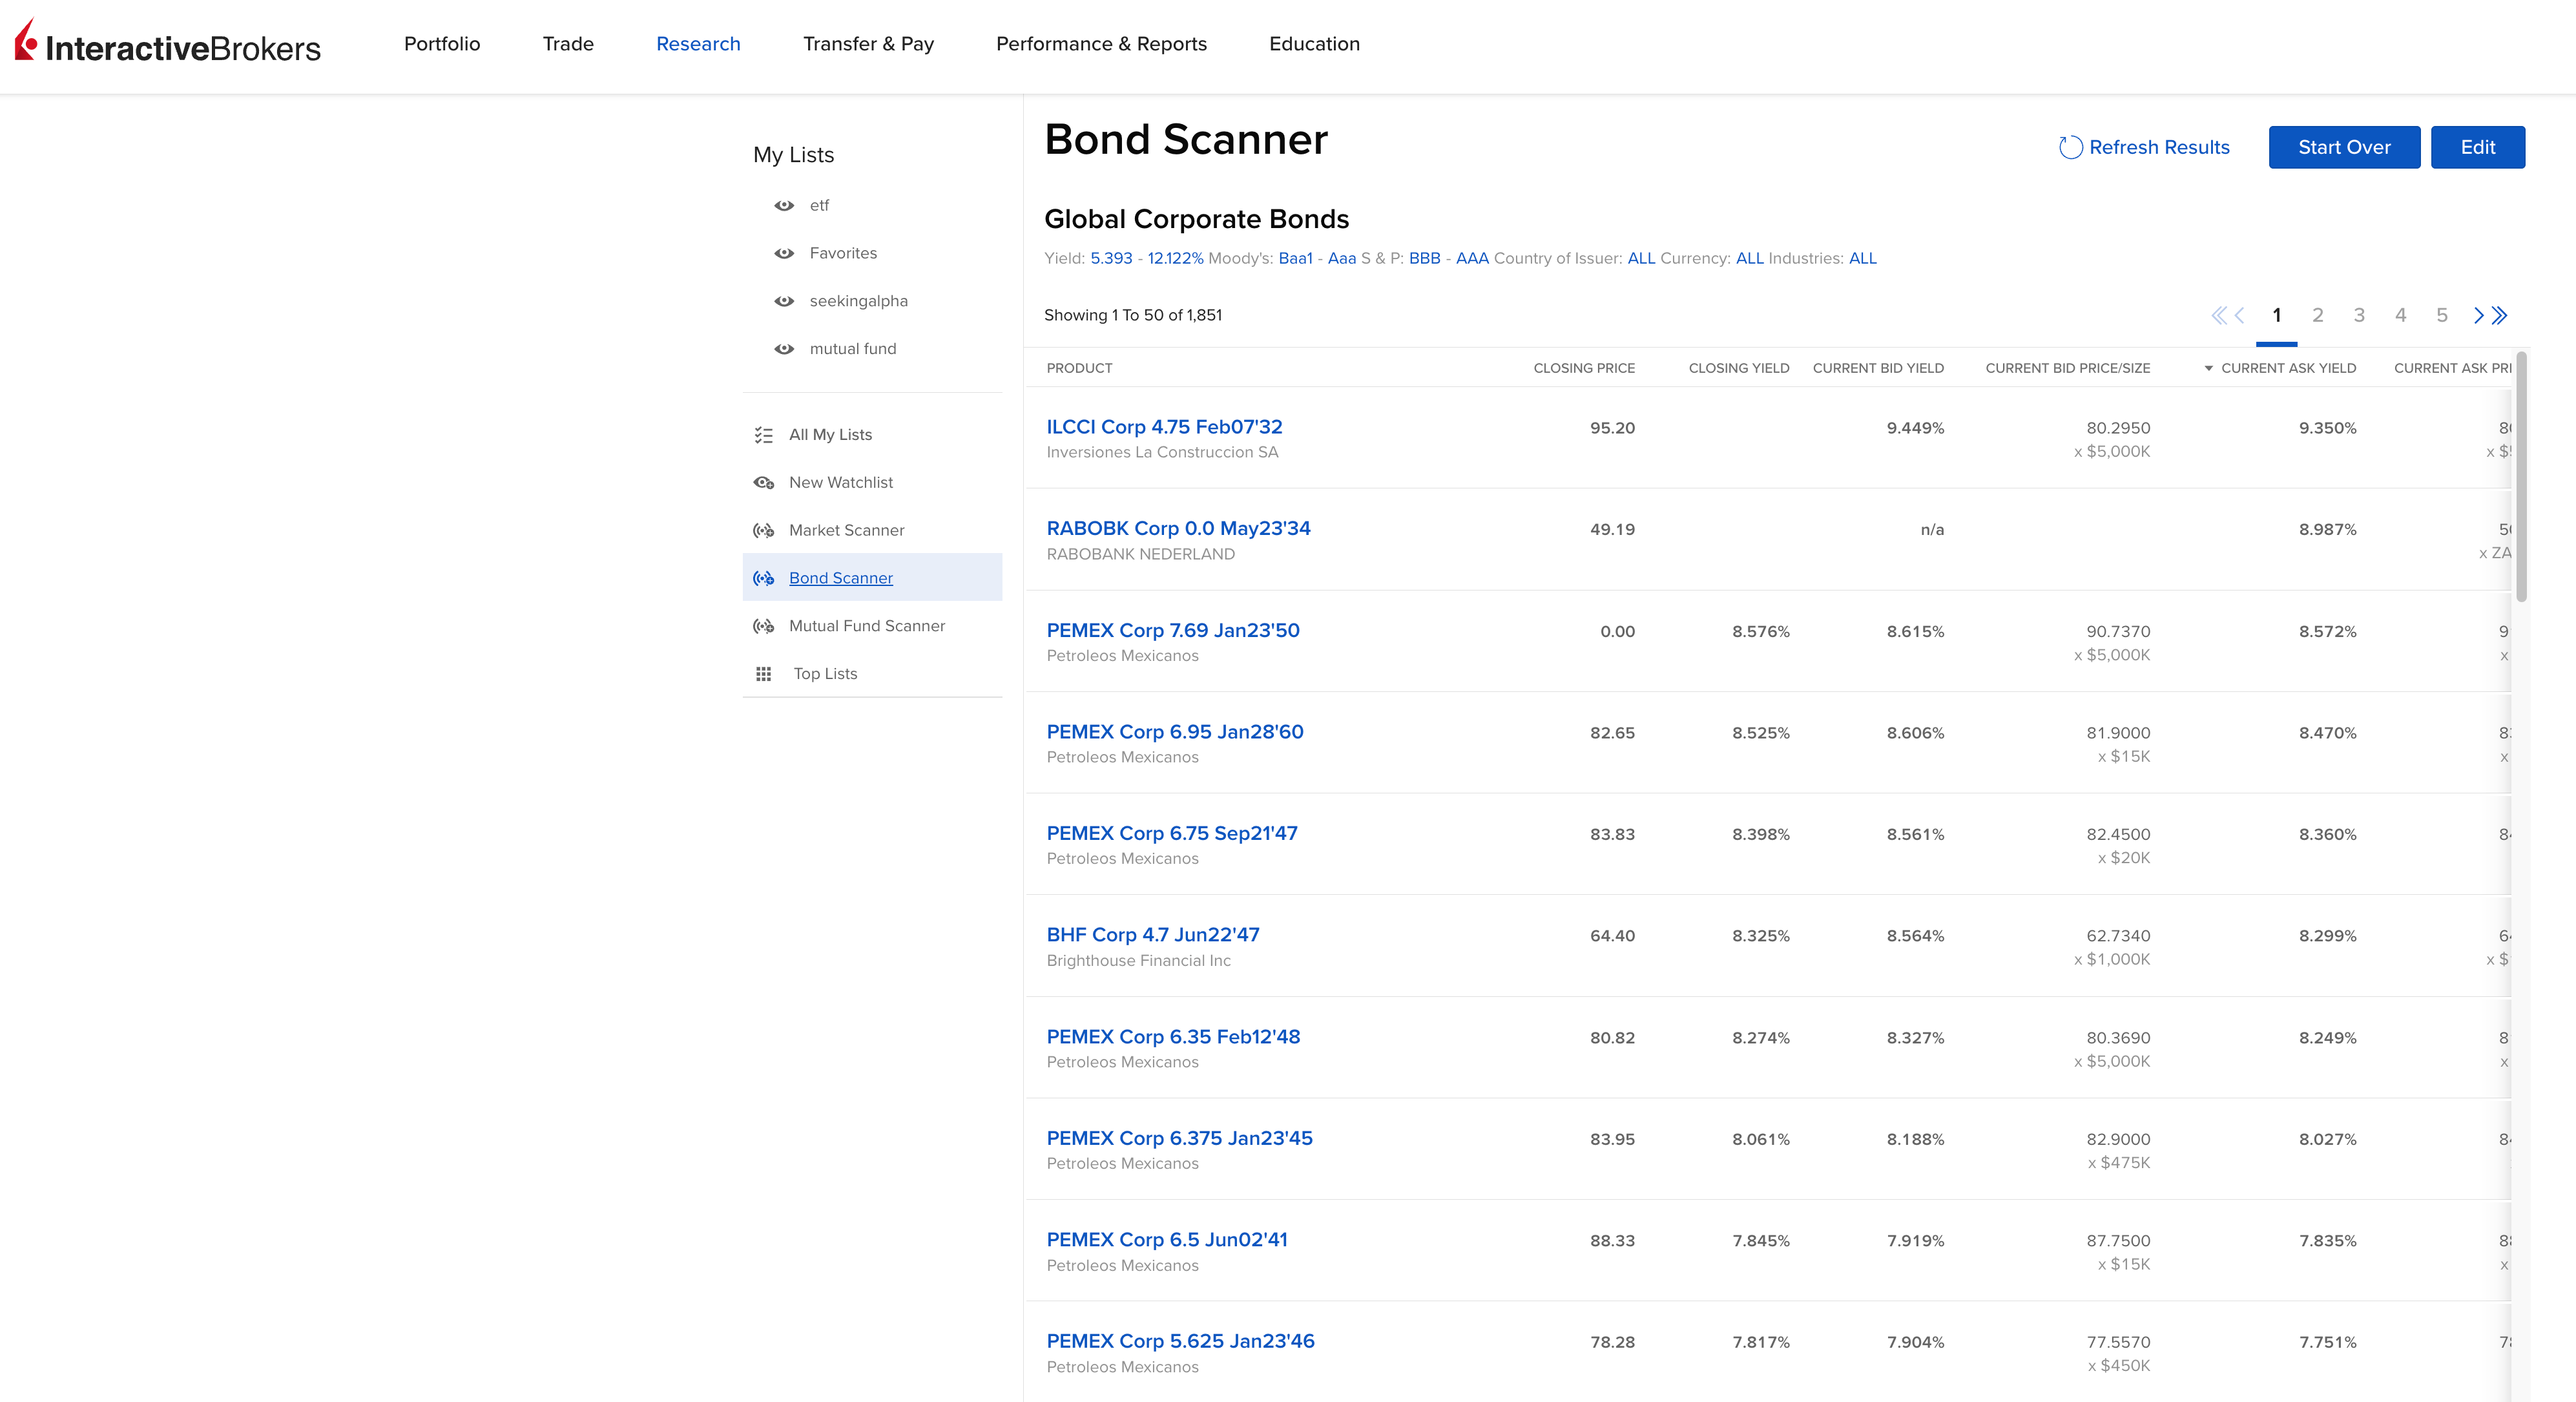Go to results page 3
2576x1402 pixels.
pyautogui.click(x=2359, y=316)
